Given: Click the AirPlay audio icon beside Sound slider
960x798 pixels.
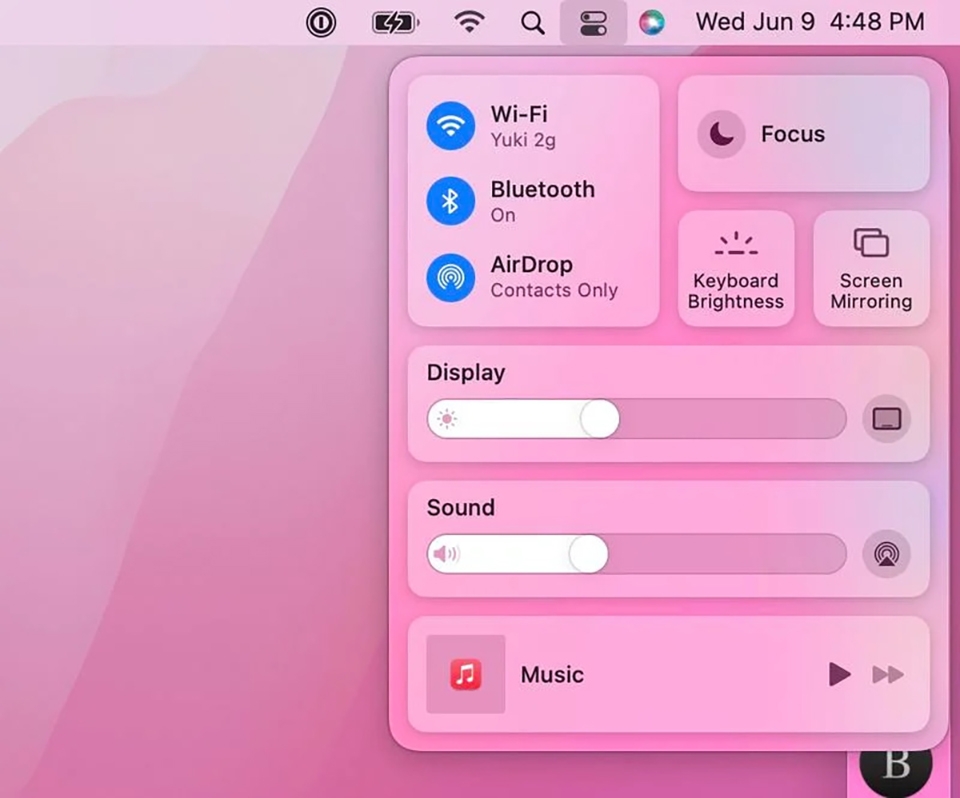Looking at the screenshot, I should pos(886,555).
